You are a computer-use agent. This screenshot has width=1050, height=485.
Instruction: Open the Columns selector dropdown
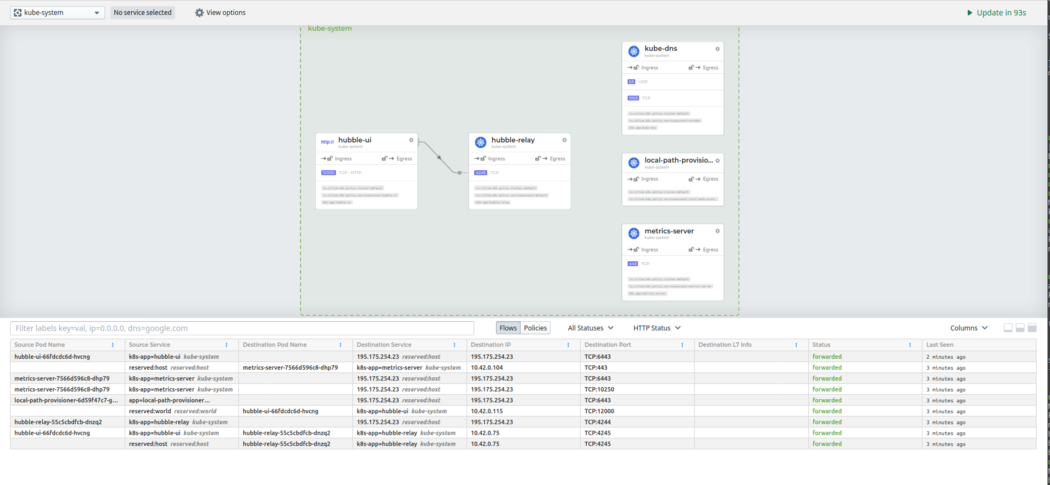click(969, 328)
